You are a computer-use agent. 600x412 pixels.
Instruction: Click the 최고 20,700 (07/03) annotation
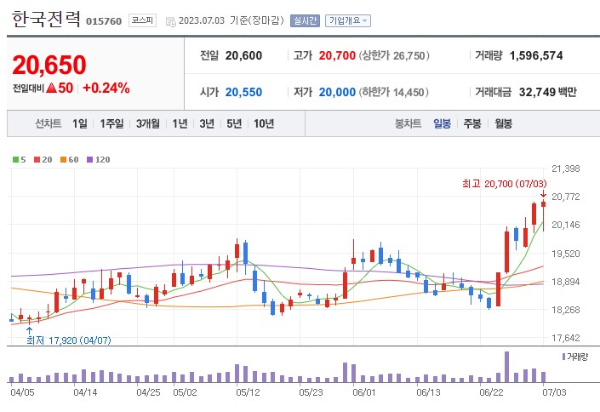tap(504, 184)
